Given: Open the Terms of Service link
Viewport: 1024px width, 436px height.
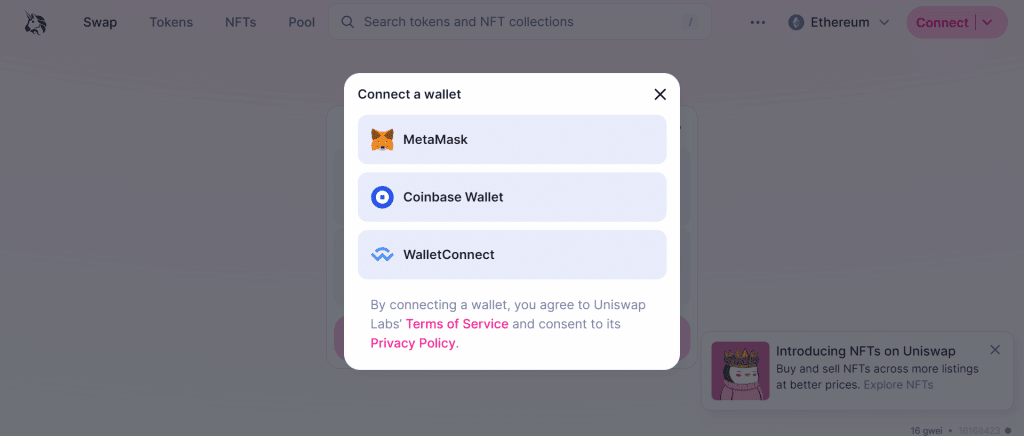Looking at the screenshot, I should (456, 324).
